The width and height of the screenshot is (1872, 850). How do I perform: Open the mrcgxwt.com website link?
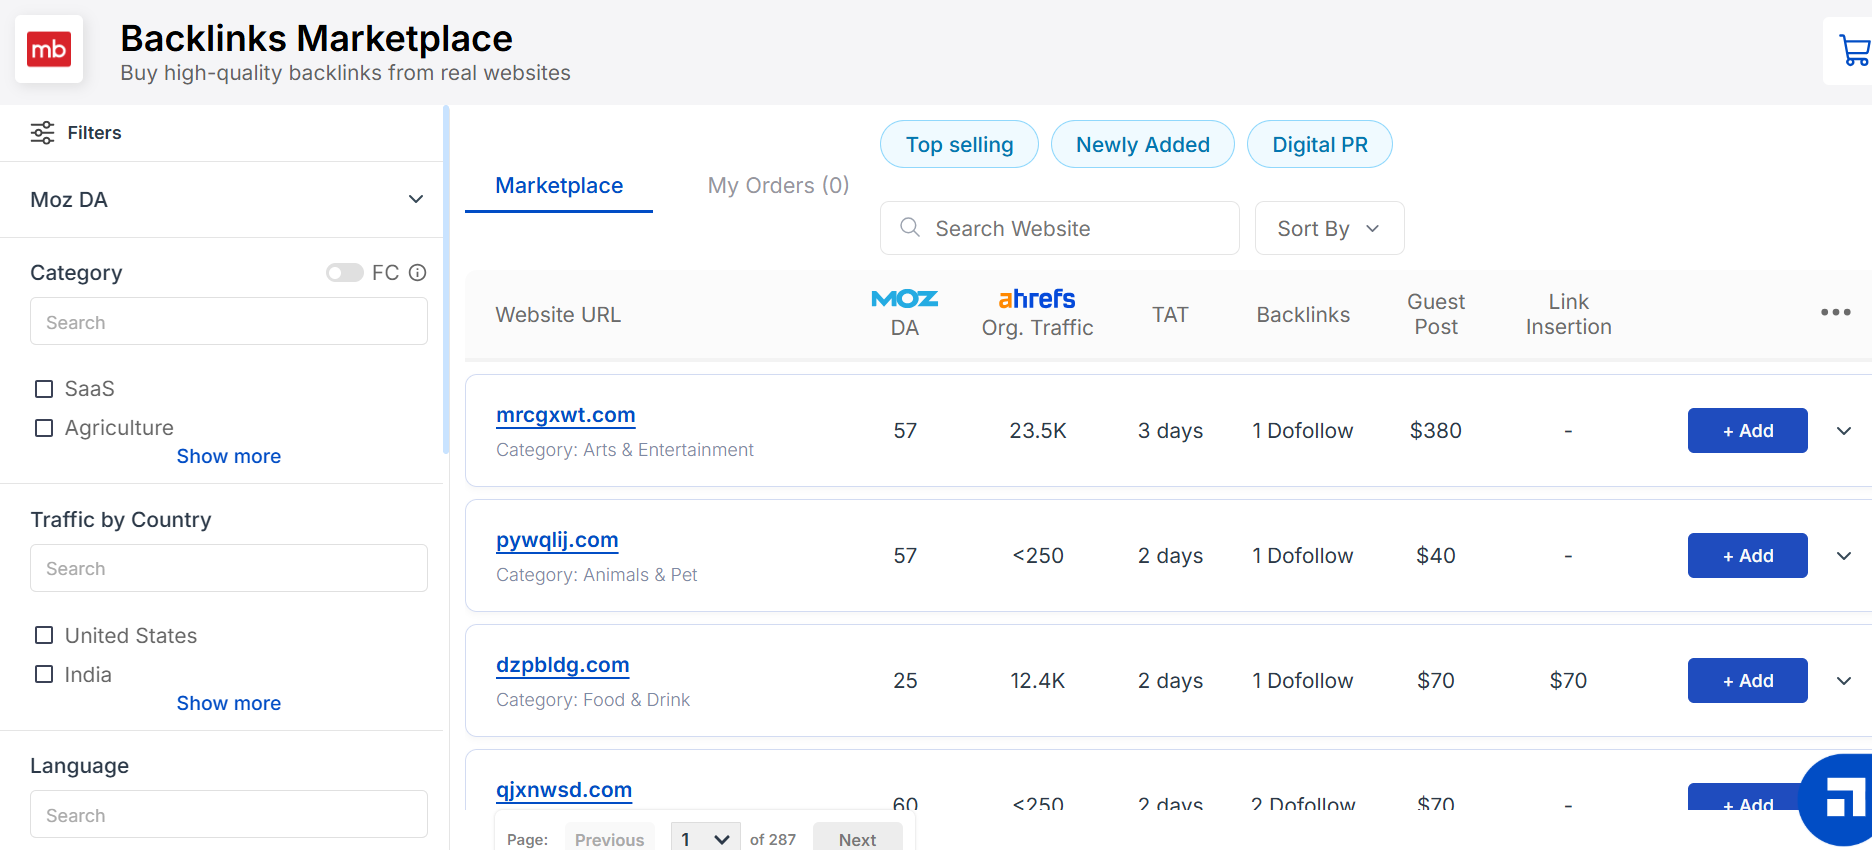tap(566, 415)
